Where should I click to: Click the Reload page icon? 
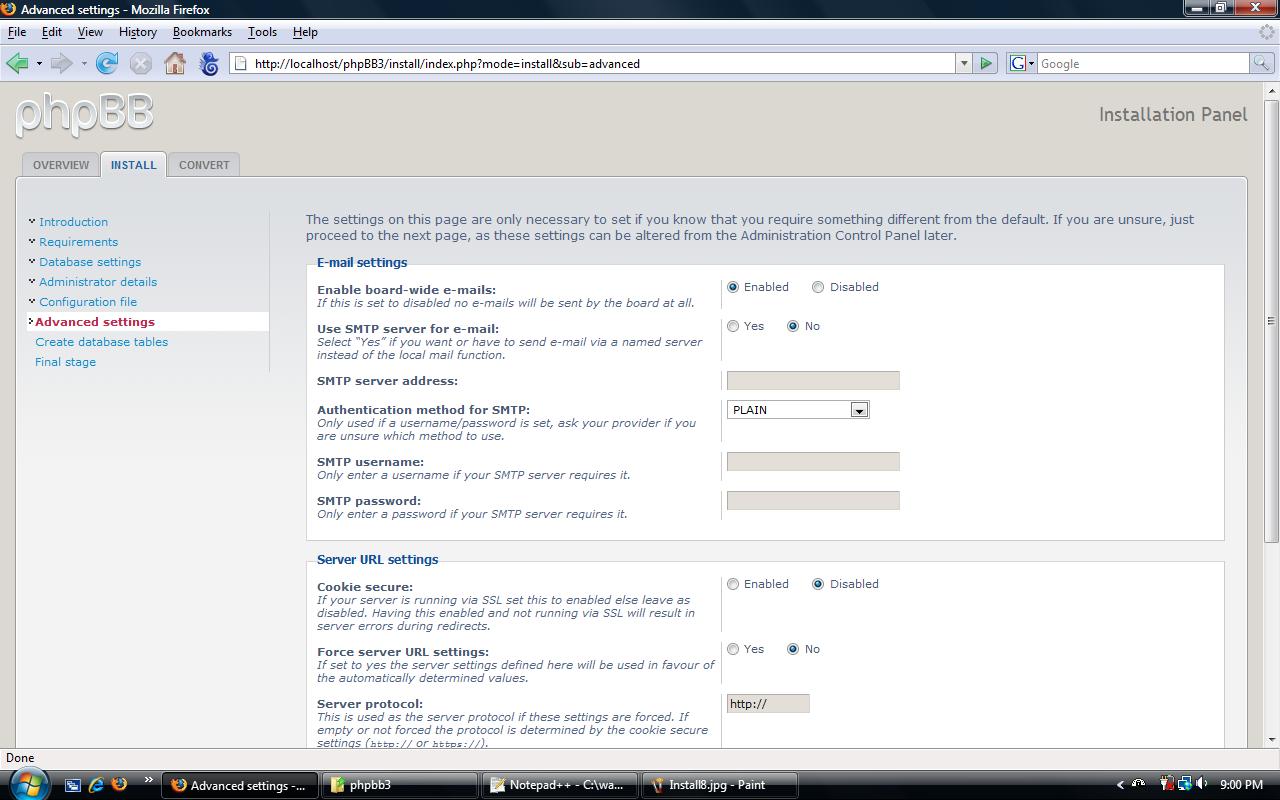click(107, 63)
